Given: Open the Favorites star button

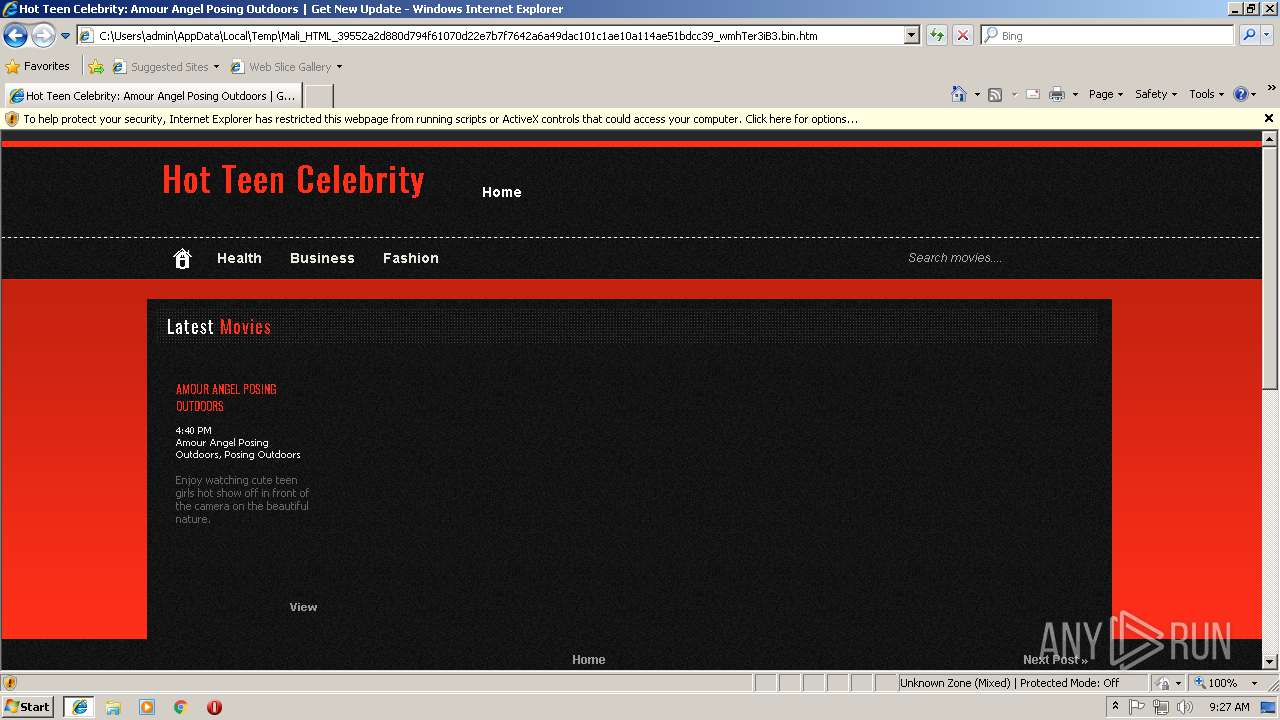Looking at the screenshot, I should [38, 67].
